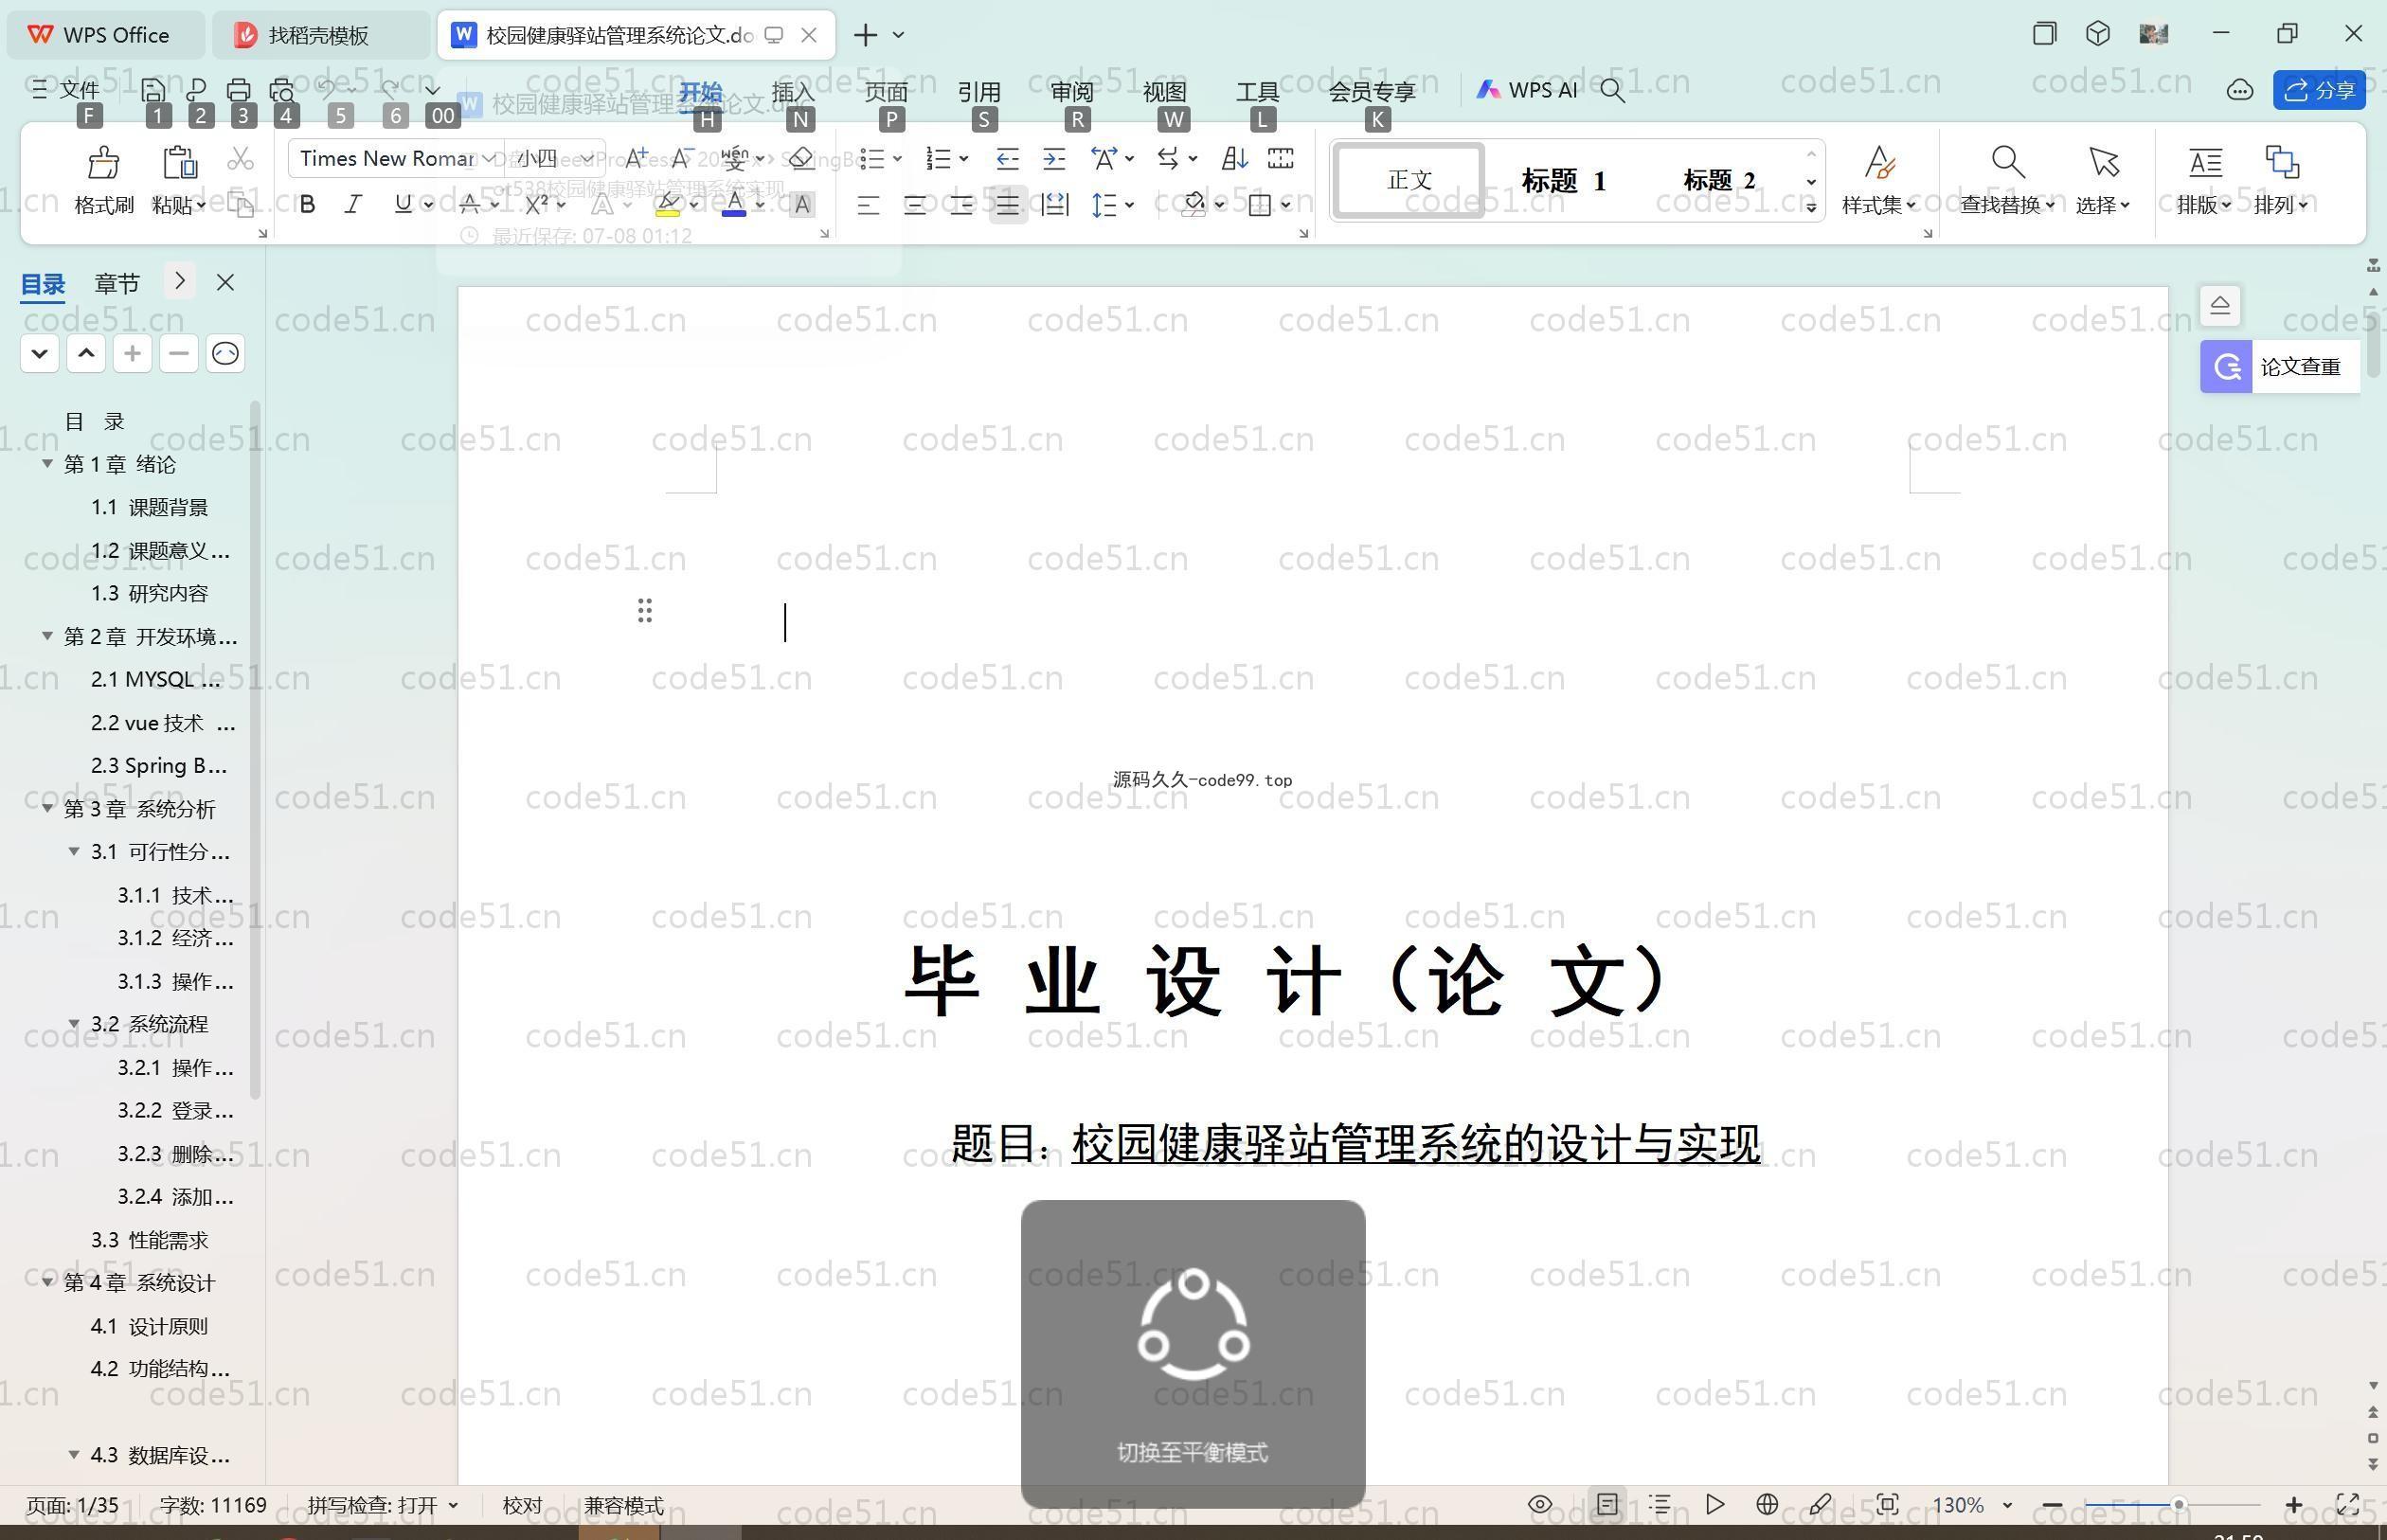Click the font color A swatch
Image resolution: width=2387 pixels, height=1540 pixels.
click(x=734, y=205)
